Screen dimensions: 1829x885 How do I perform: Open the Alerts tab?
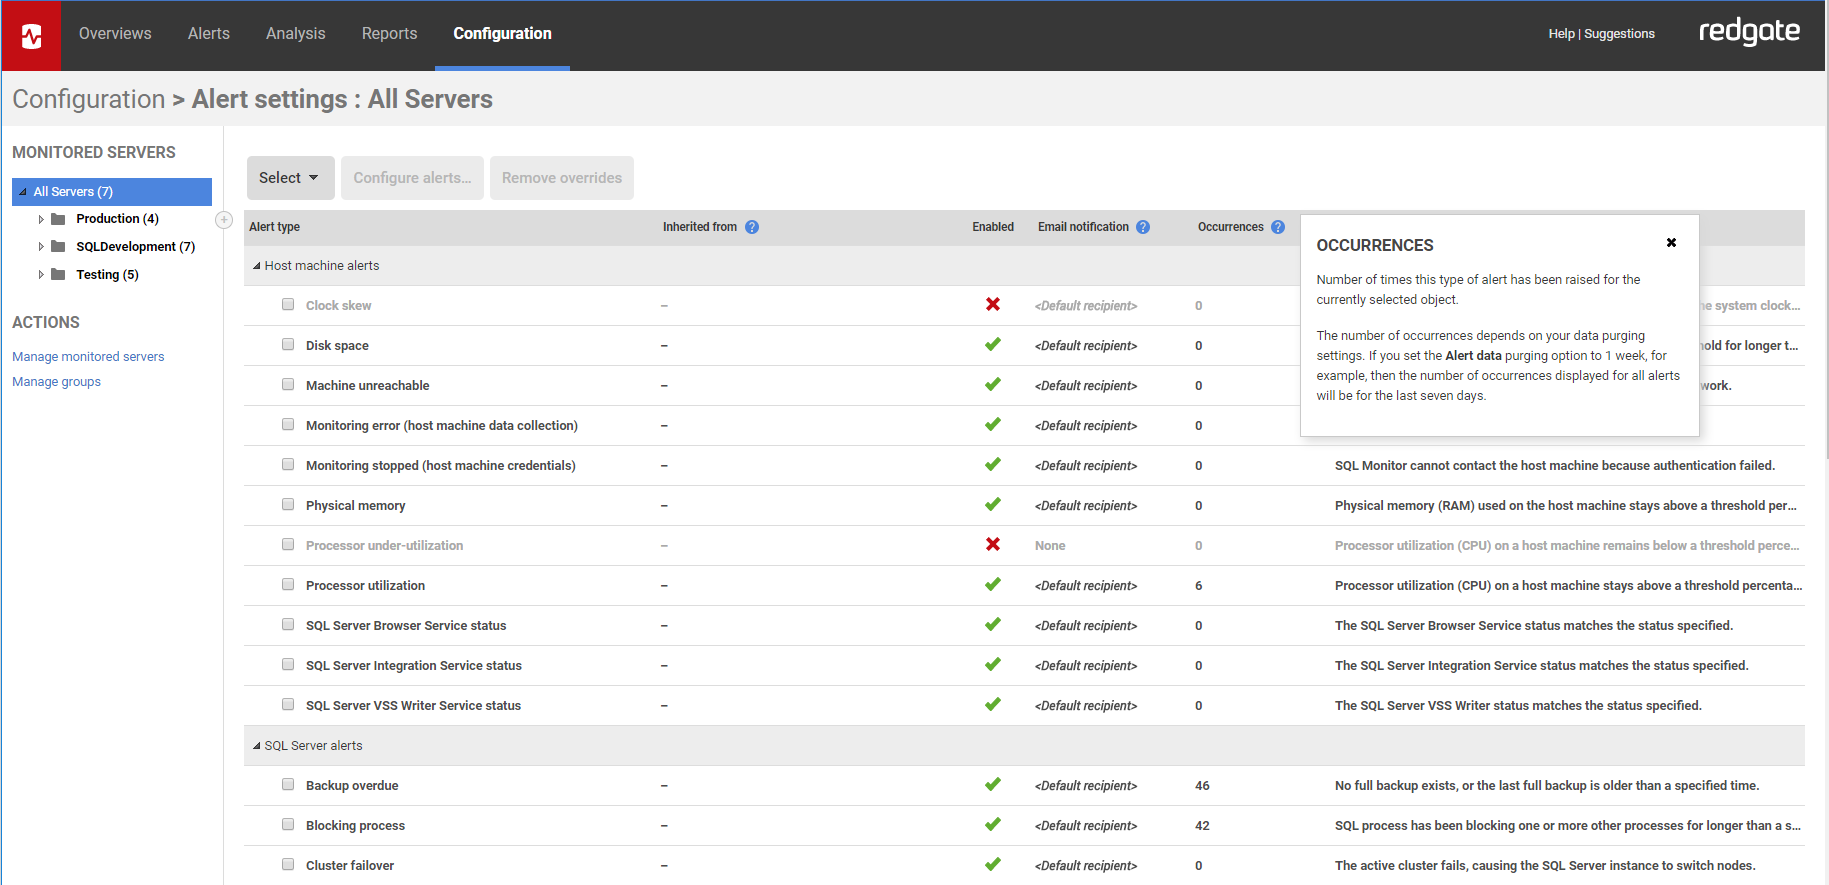[209, 34]
